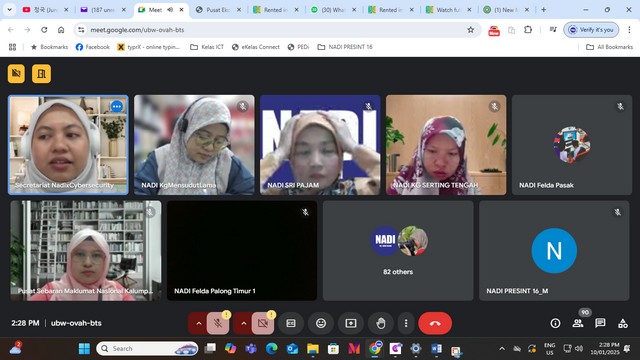Image resolution: width=640 pixels, height=360 pixels.
Task: Open Microsoft Word from the taskbar
Action: point(436,349)
